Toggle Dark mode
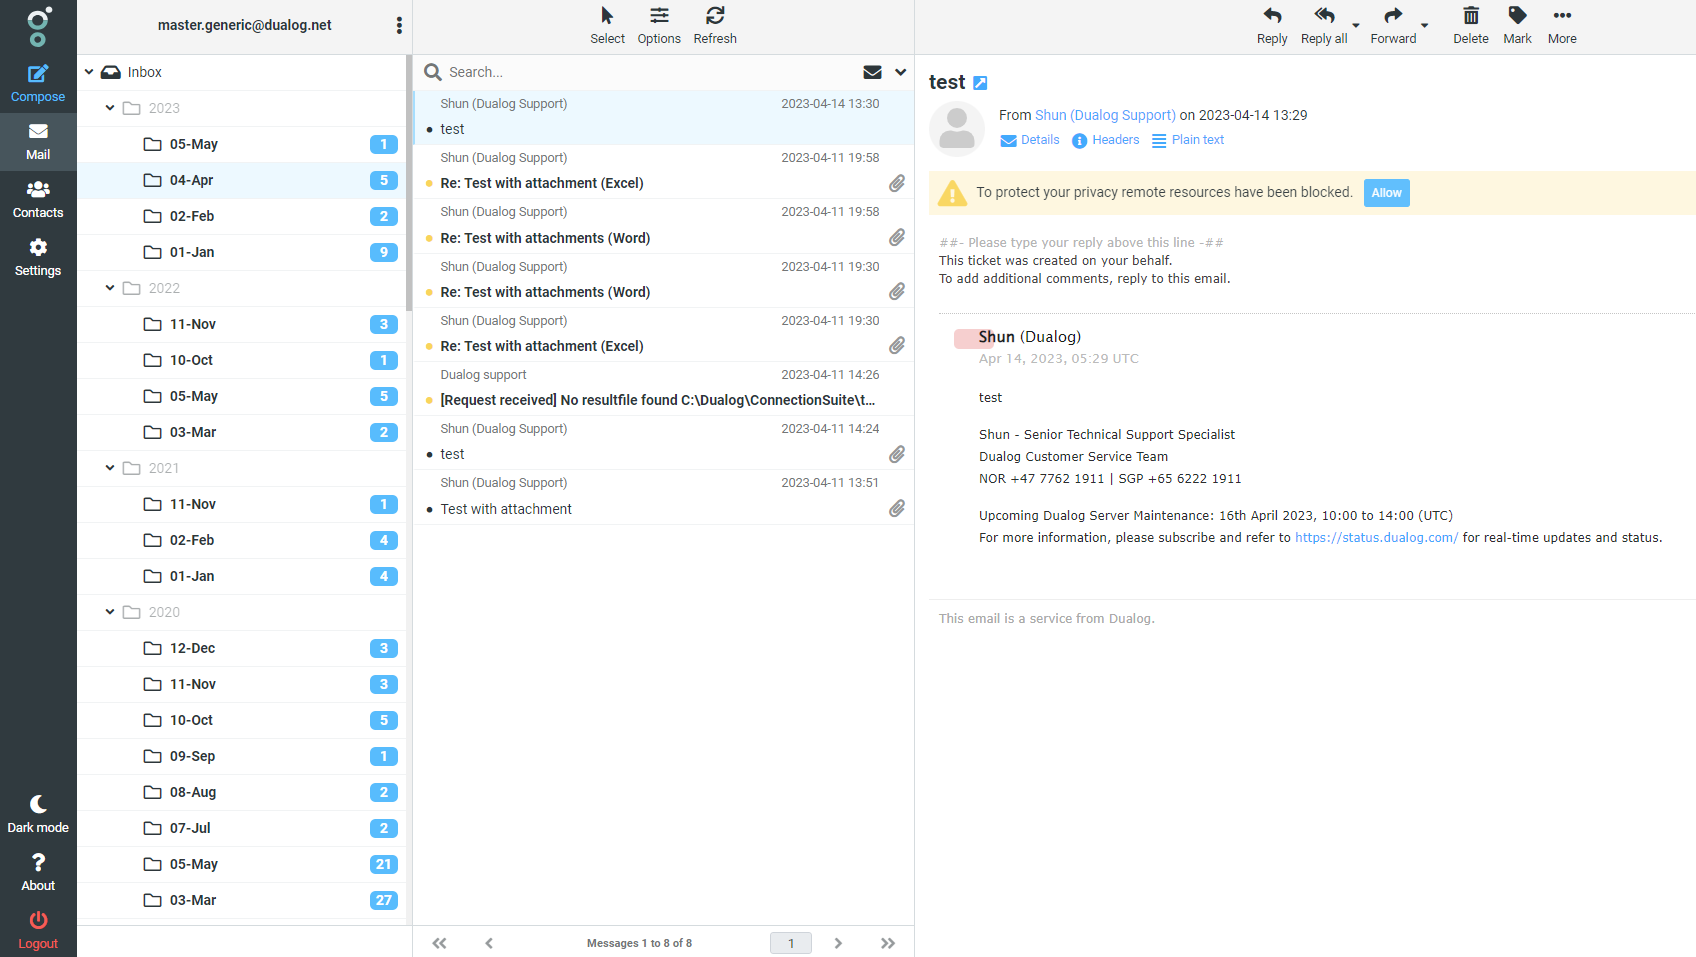This screenshot has height=957, width=1696. point(38,814)
